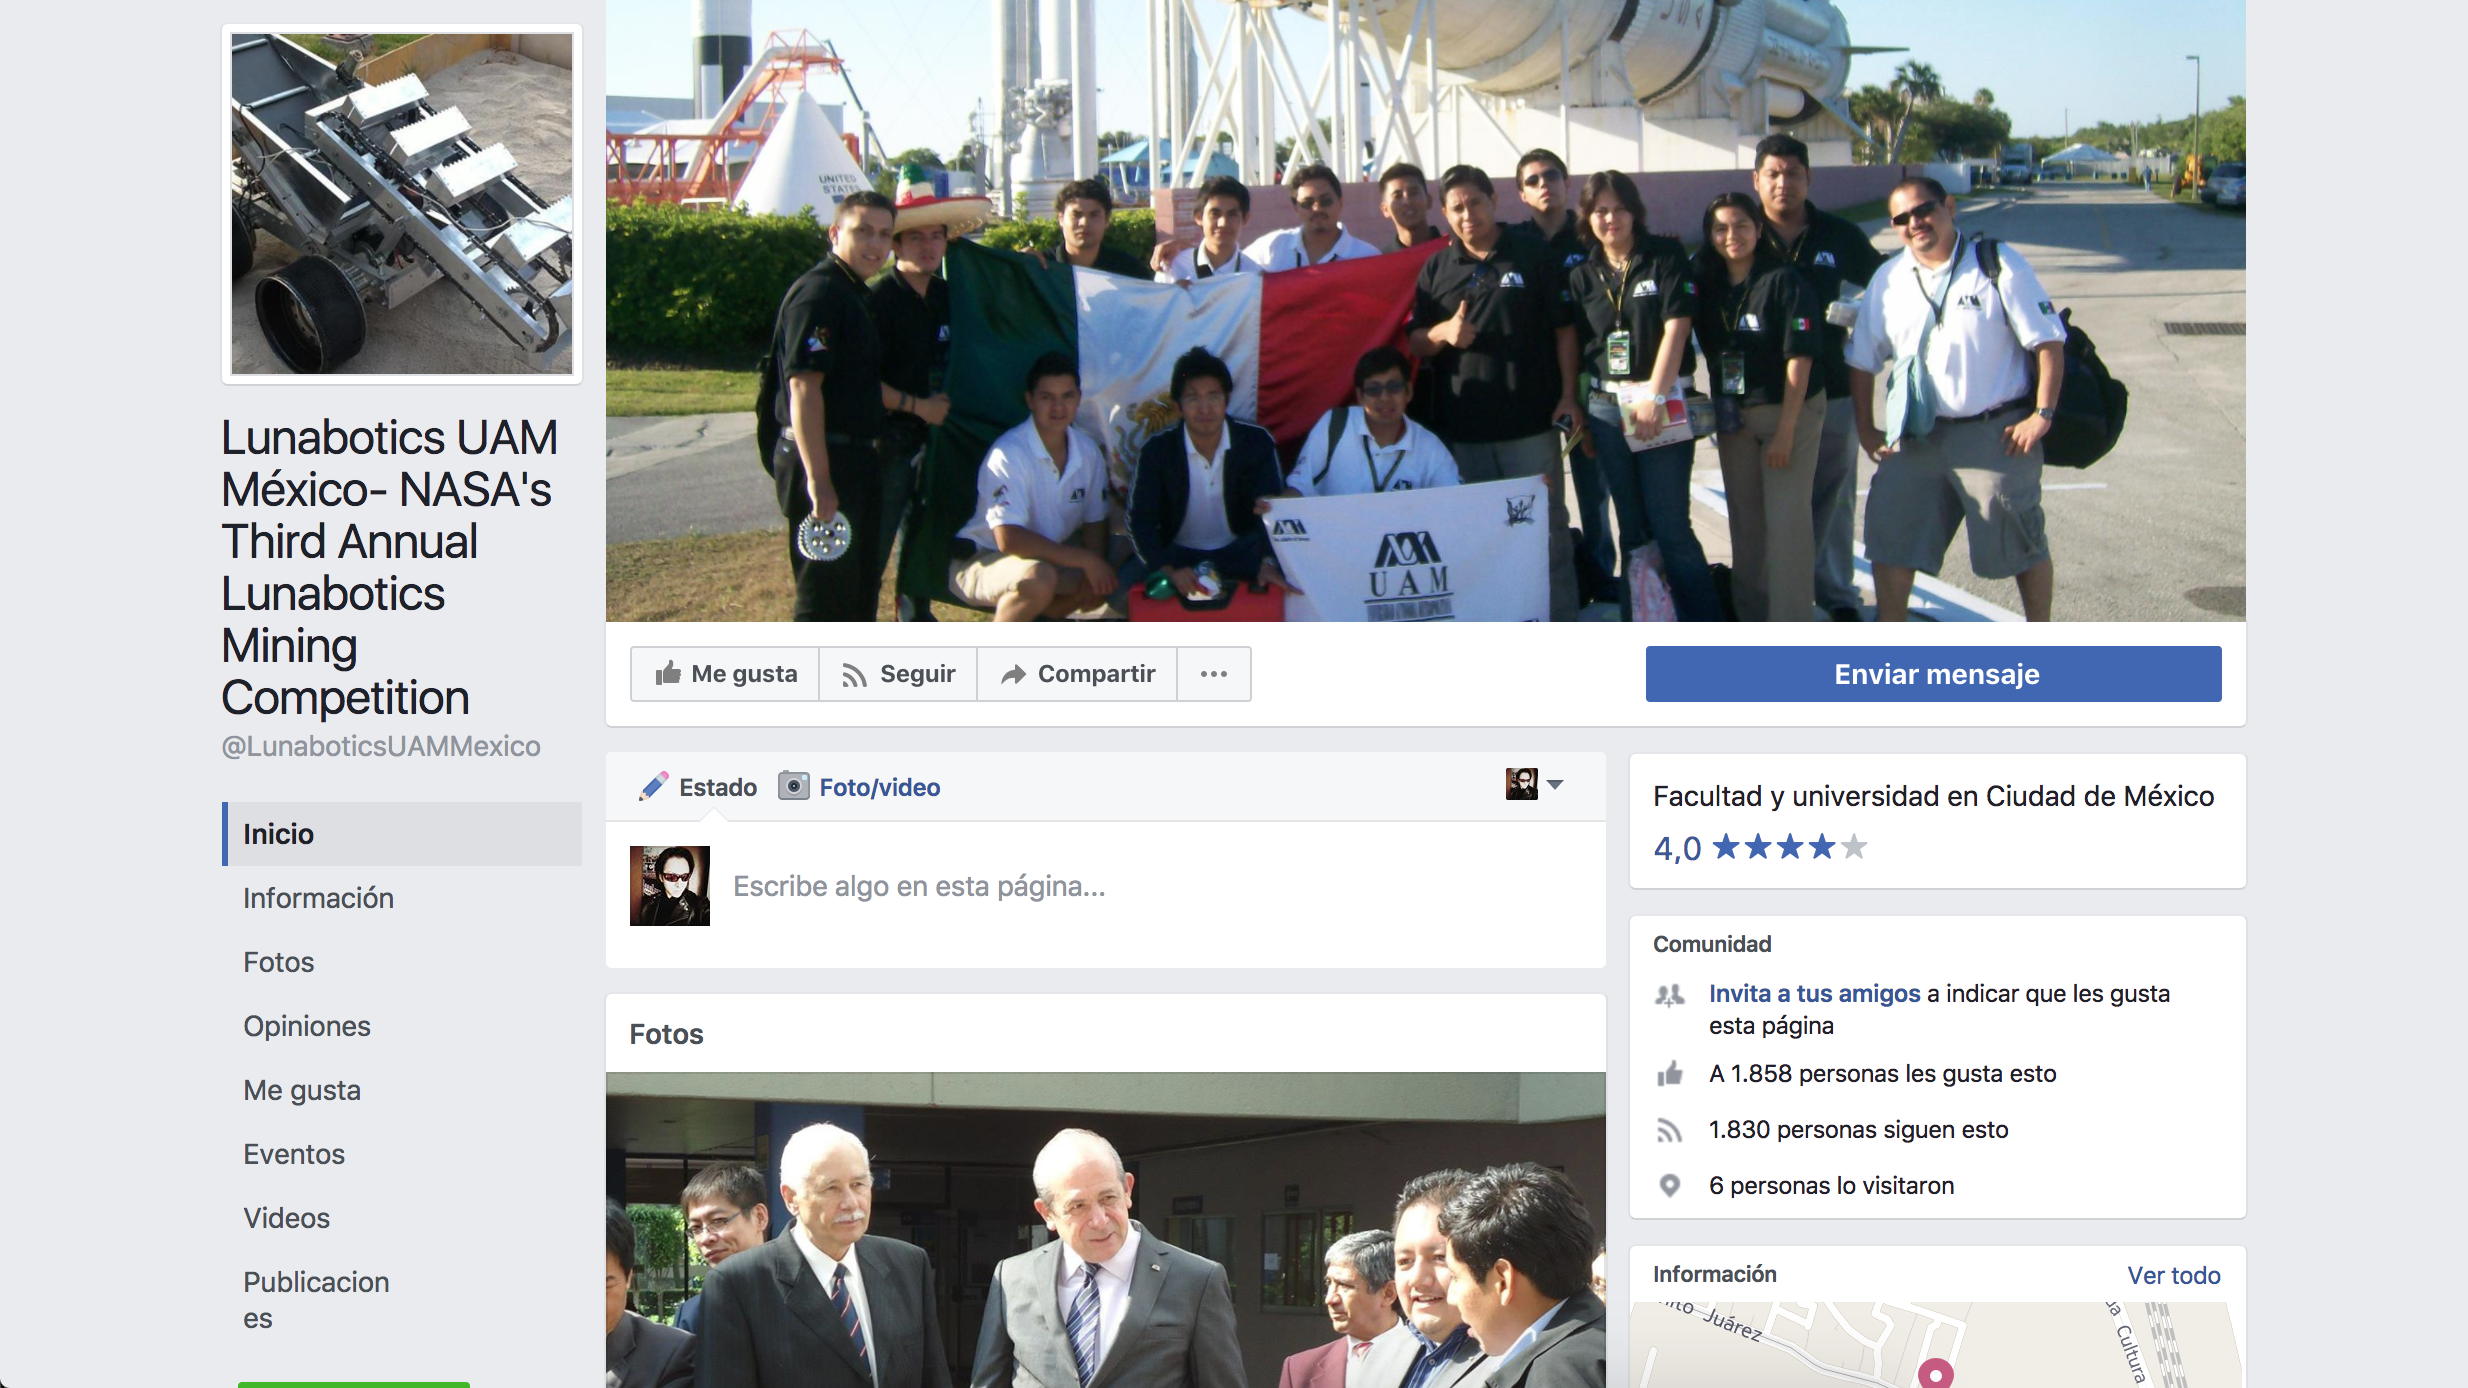Click the user avatar beside the composer
Image resolution: width=2468 pixels, height=1388 pixels.
pos(670,886)
